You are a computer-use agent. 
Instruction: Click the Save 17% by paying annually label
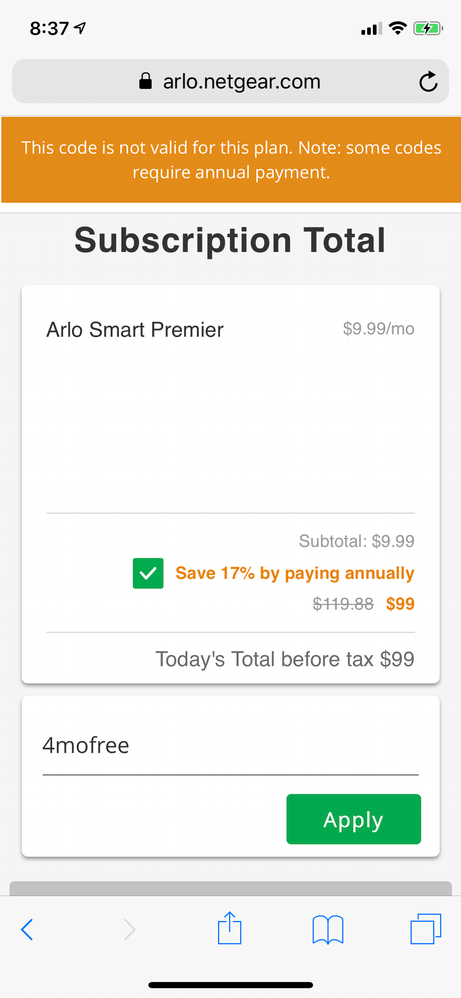point(295,573)
